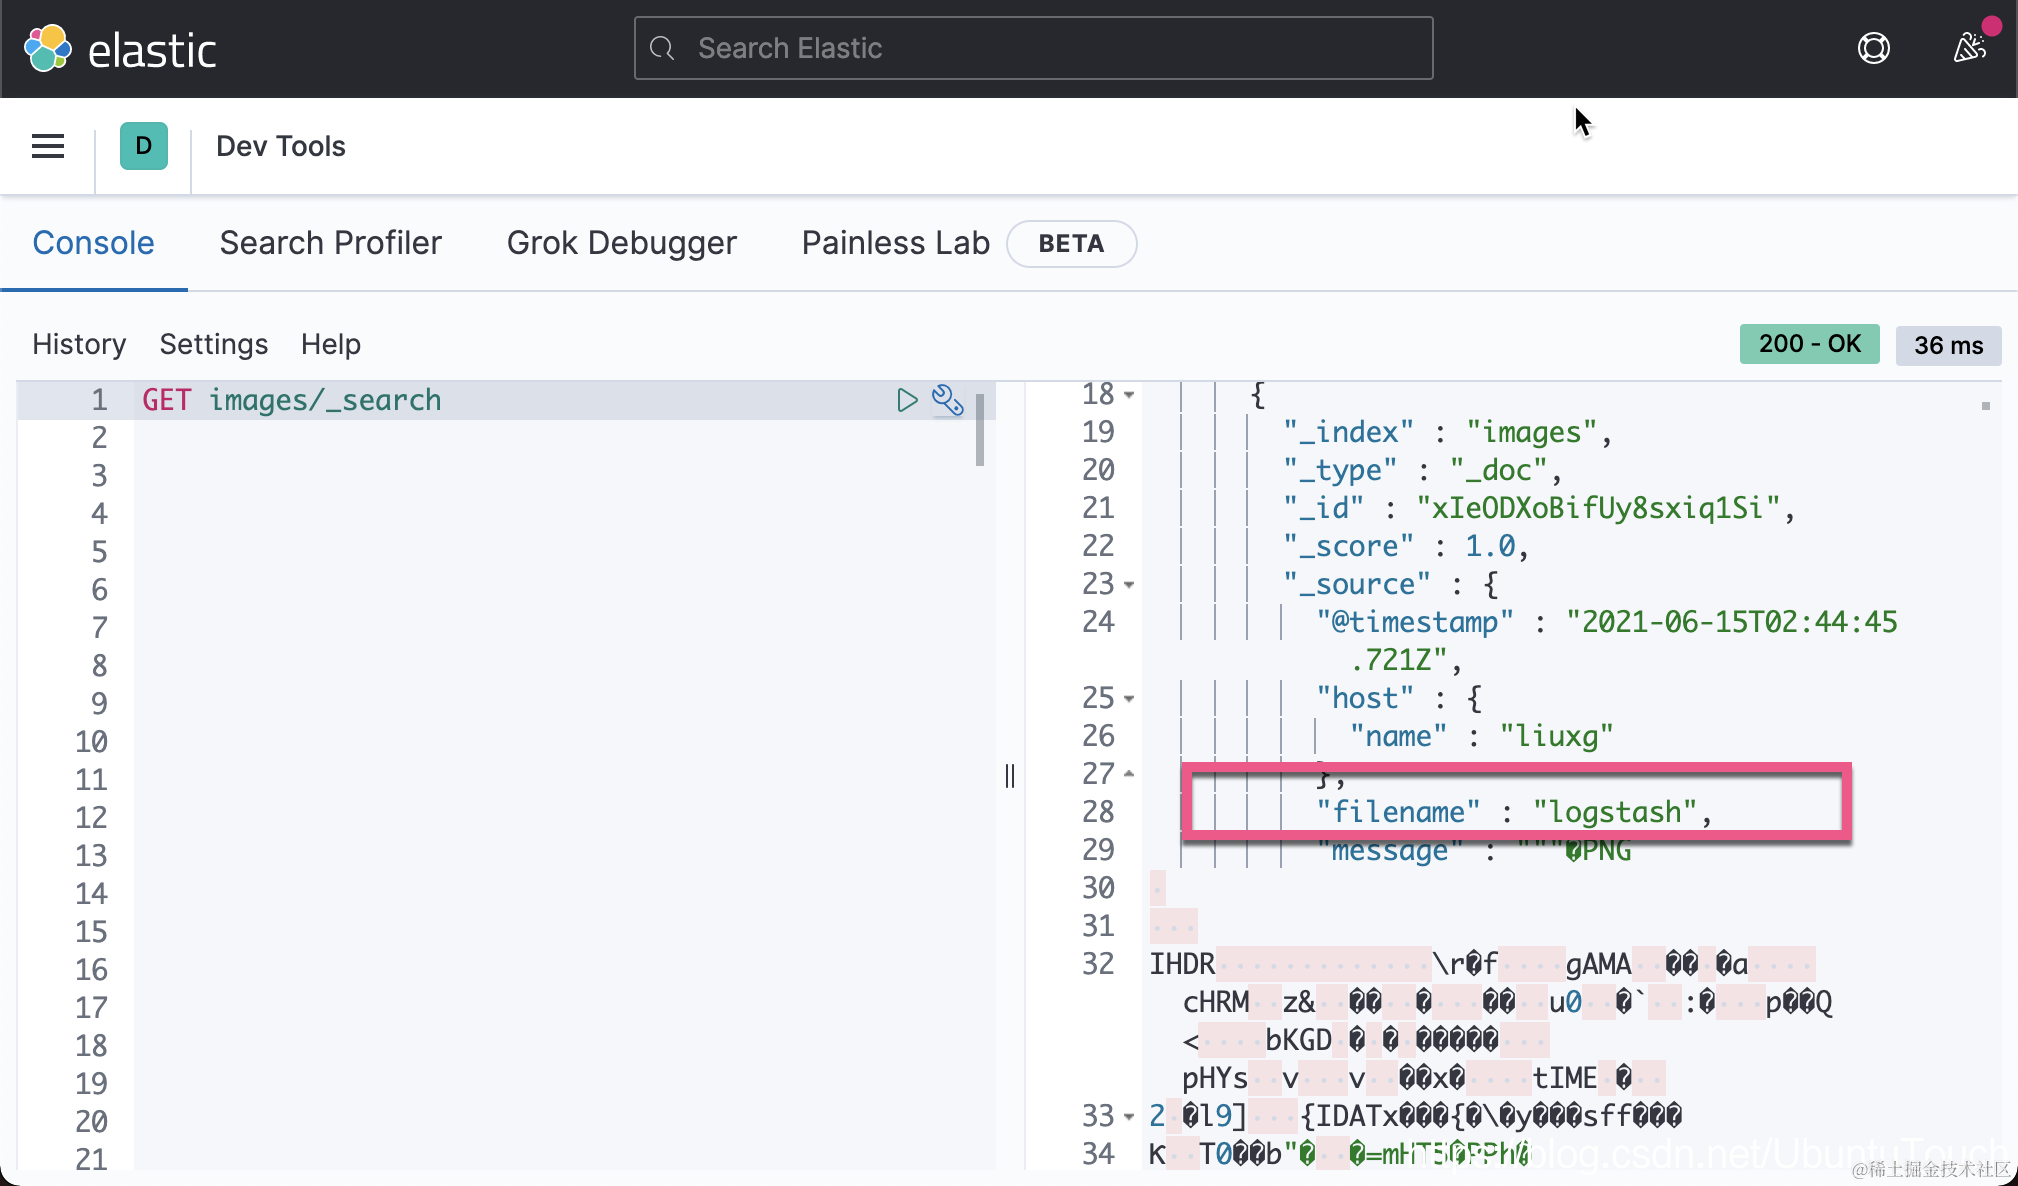Image resolution: width=2018 pixels, height=1186 pixels.
Task: Collapse the _source block at line 23
Action: [x=1129, y=585]
